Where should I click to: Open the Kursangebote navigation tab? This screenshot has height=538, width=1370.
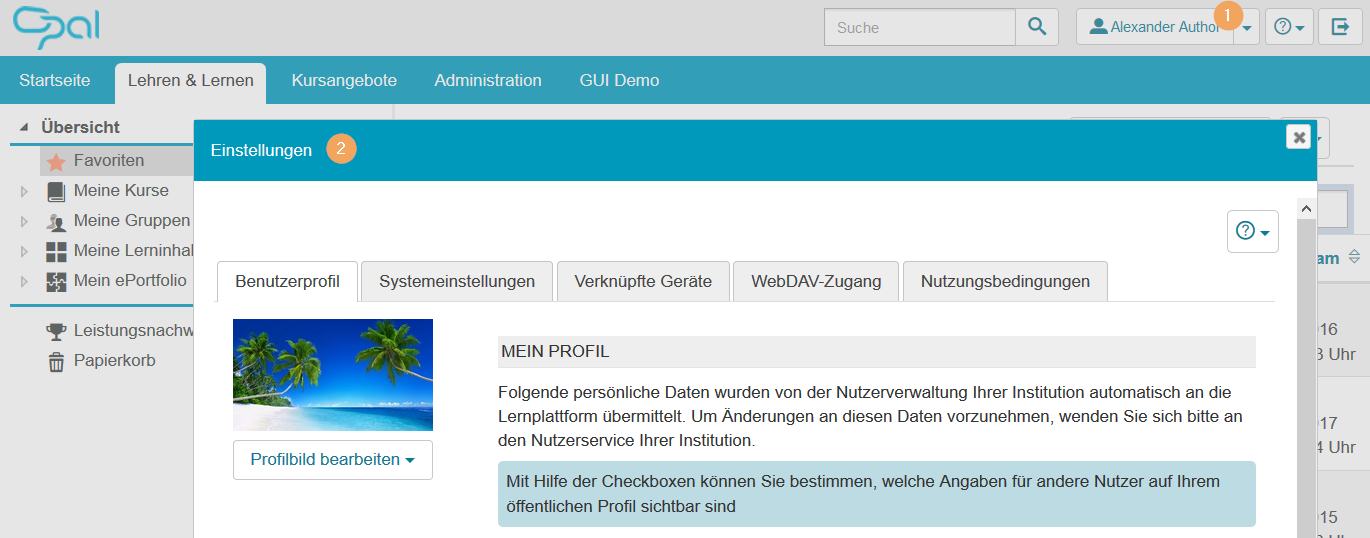[x=344, y=80]
